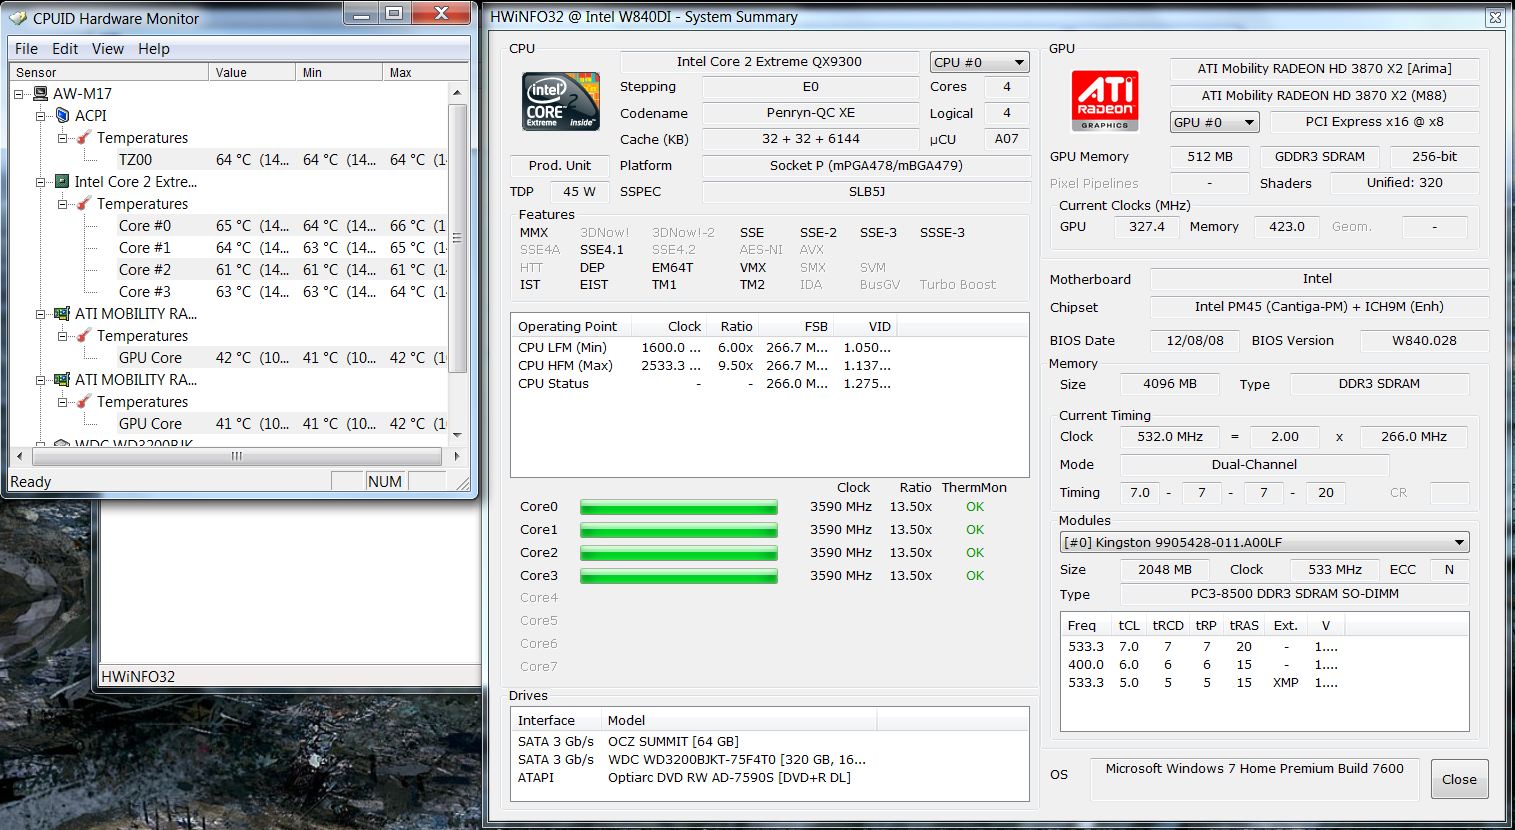Image resolution: width=1515 pixels, height=830 pixels.
Task: Click the Intel Core 2 Extreme chip icon
Action: click(x=62, y=182)
